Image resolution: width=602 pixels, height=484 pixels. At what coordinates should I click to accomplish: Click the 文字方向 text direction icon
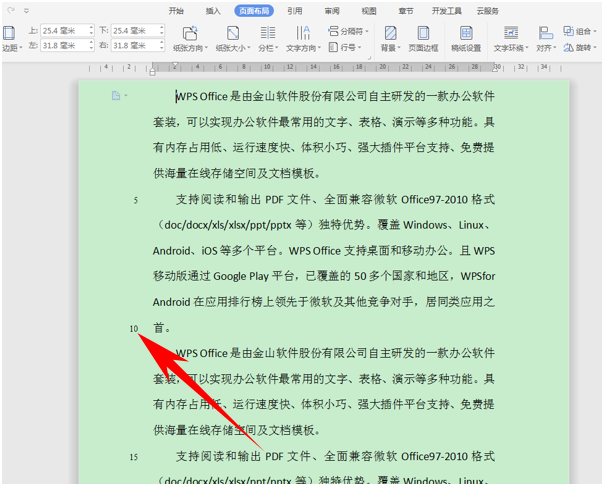pyautogui.click(x=303, y=33)
